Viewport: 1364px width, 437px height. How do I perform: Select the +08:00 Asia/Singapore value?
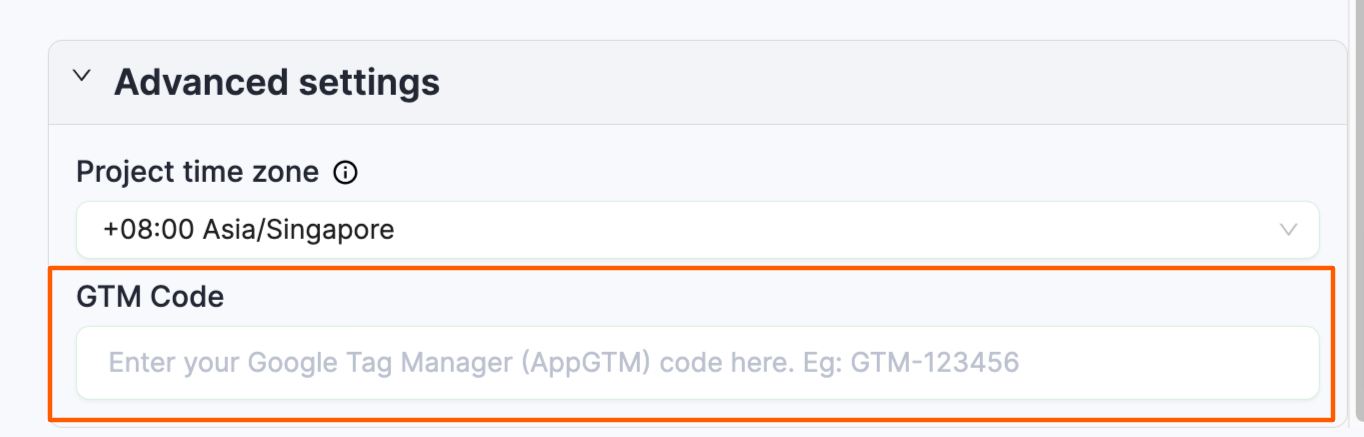coord(249,230)
